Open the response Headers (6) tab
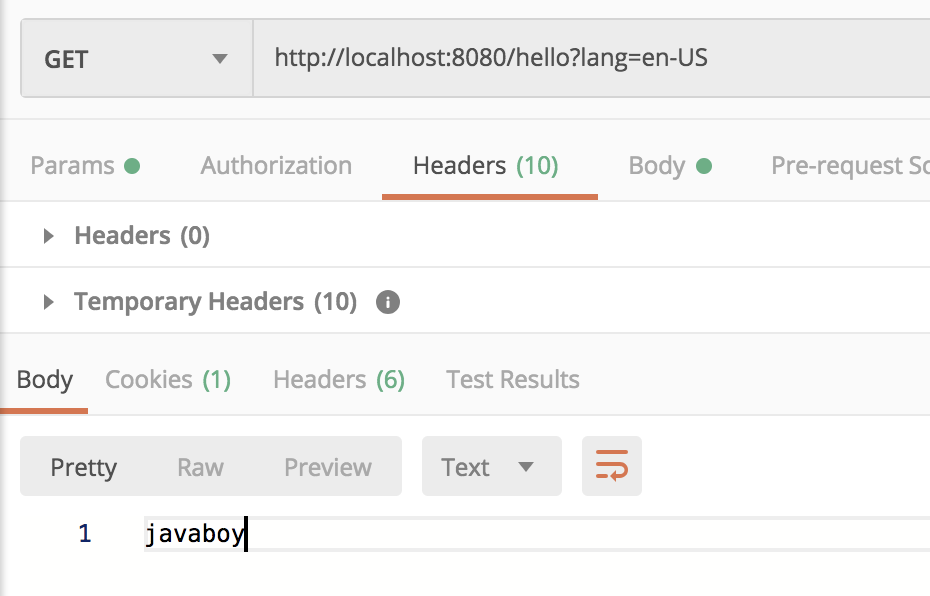The height and width of the screenshot is (596, 930). (339, 380)
